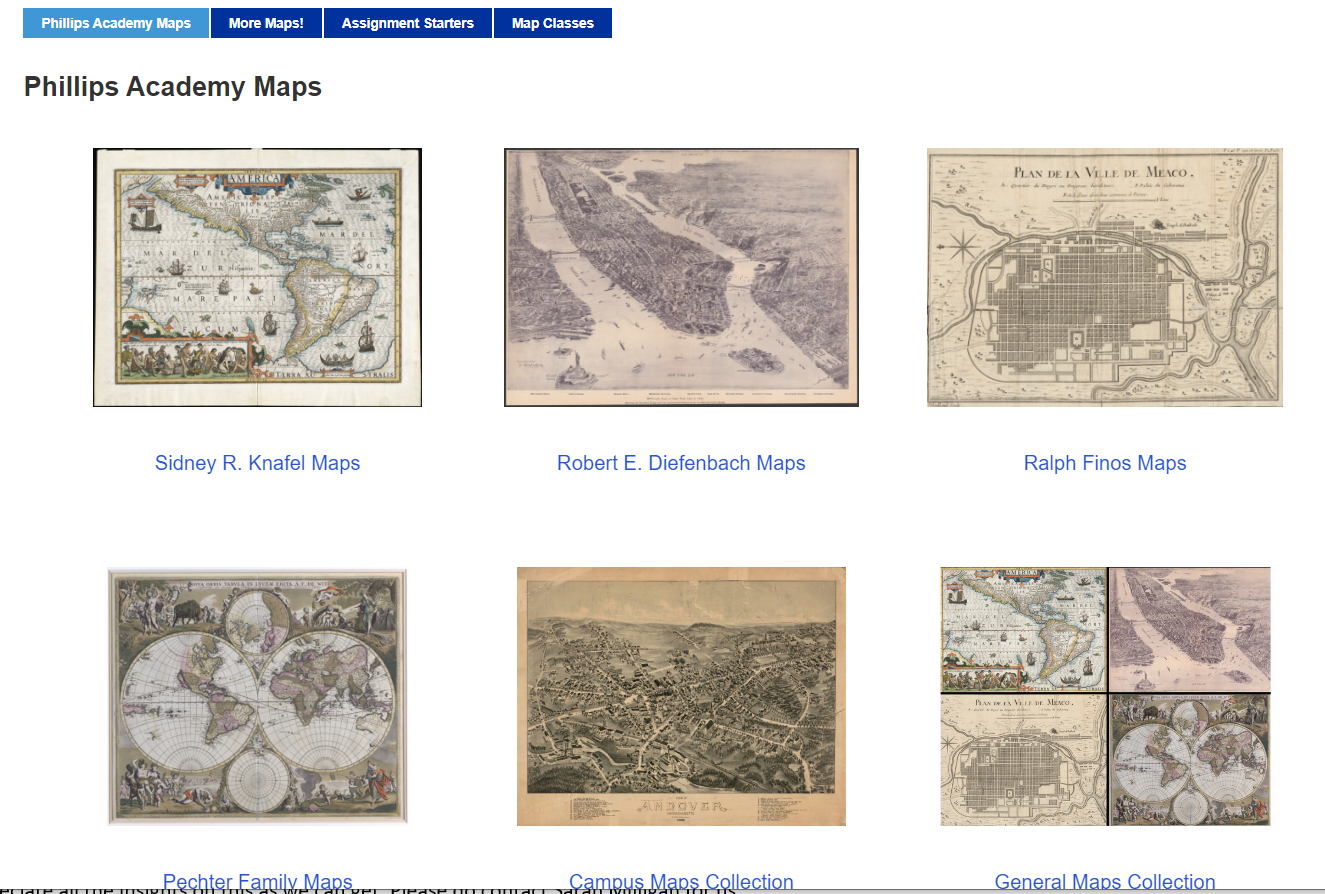Go to Campus Maps Collection link
Screen dimensions: 1325x894
681,882
